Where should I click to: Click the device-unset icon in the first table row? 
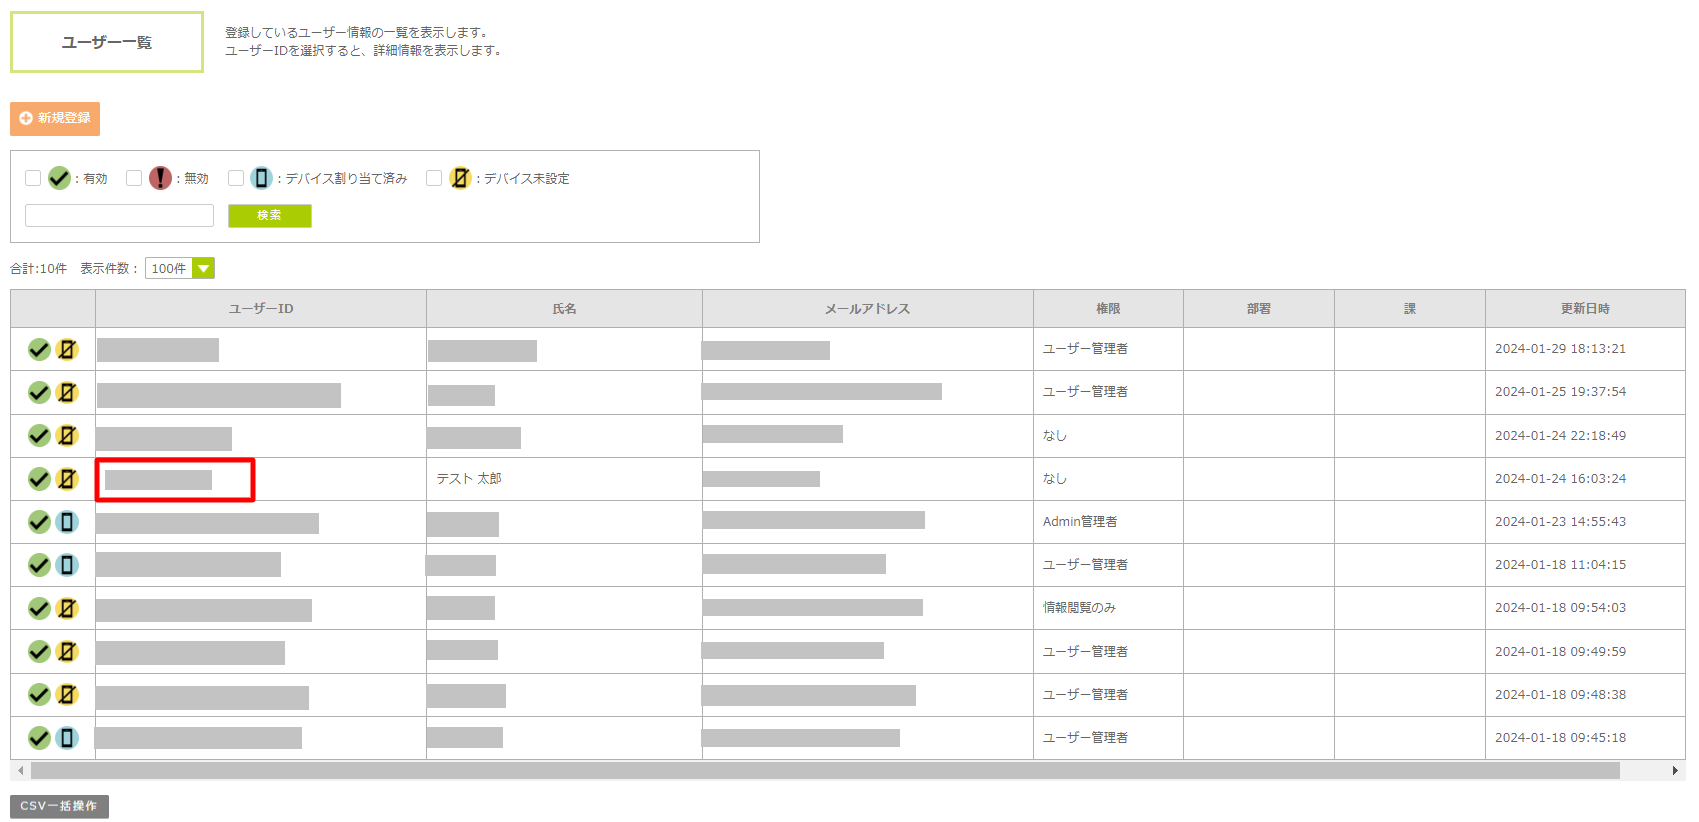(x=67, y=349)
